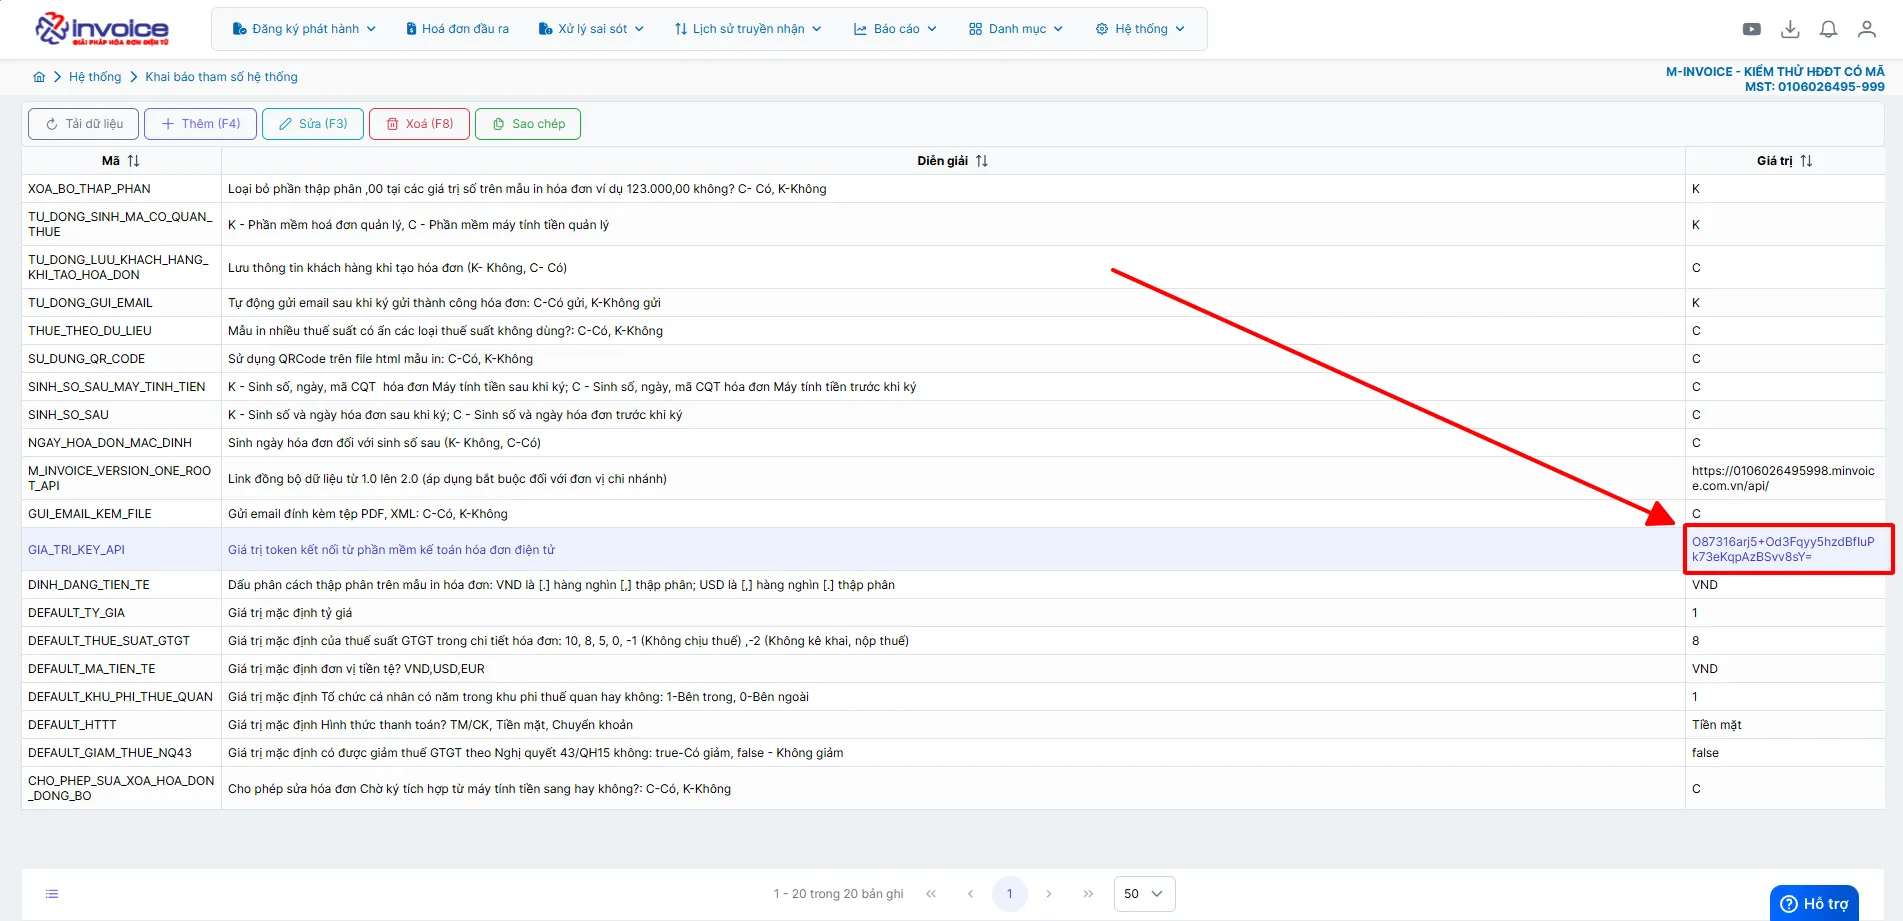The height and width of the screenshot is (921, 1903).
Task: Open Xử lý sai sót dropdown menu
Action: pos(591,29)
